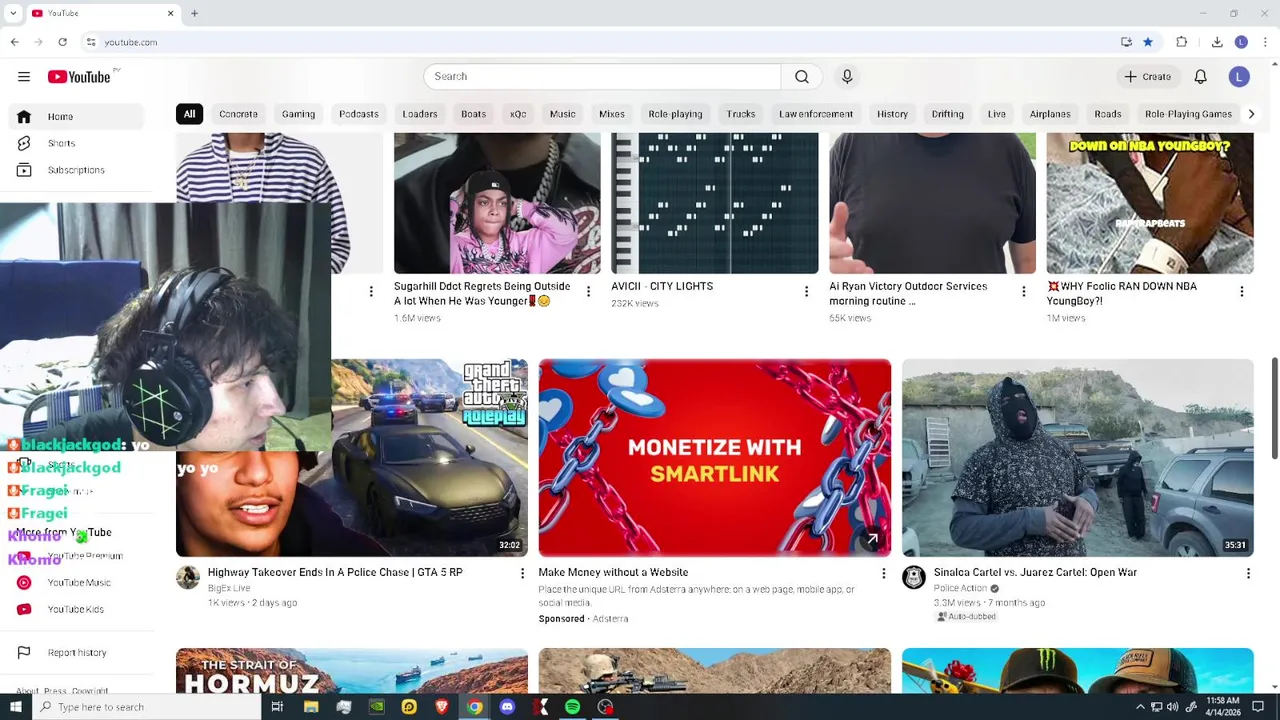This screenshot has height=720, width=1280.
Task: Show more category chips with right arrow
Action: click(x=1251, y=114)
